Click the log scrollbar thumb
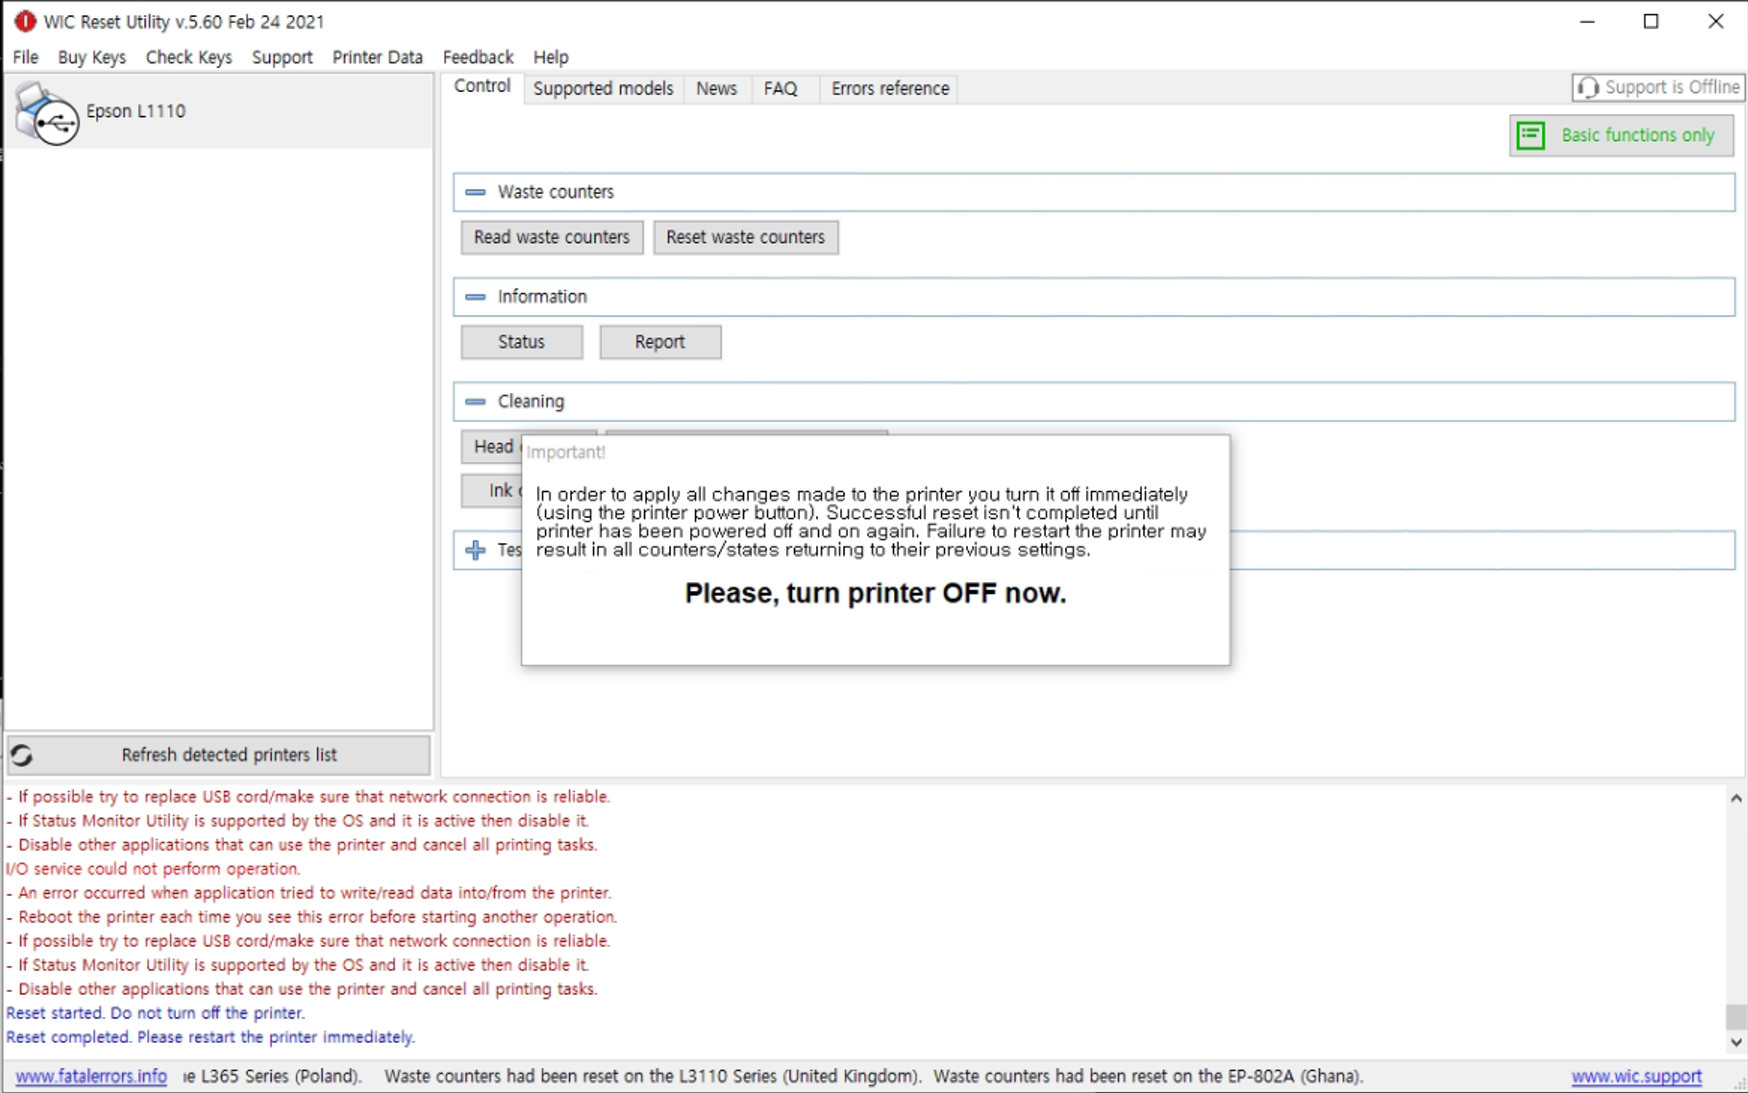Viewport: 1748px width, 1093px height. coord(1736,1016)
